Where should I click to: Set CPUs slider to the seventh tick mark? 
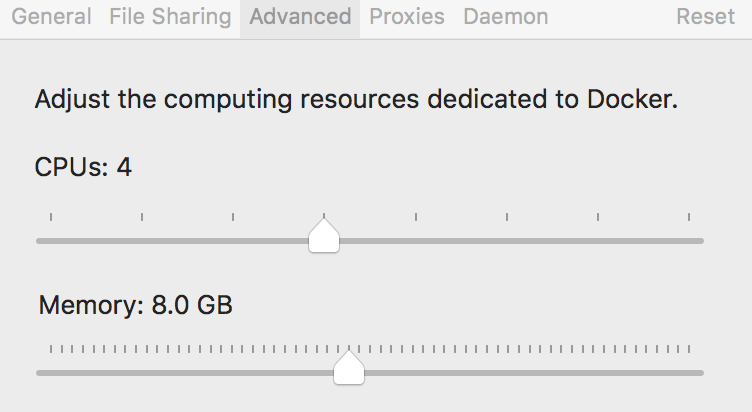(598, 241)
